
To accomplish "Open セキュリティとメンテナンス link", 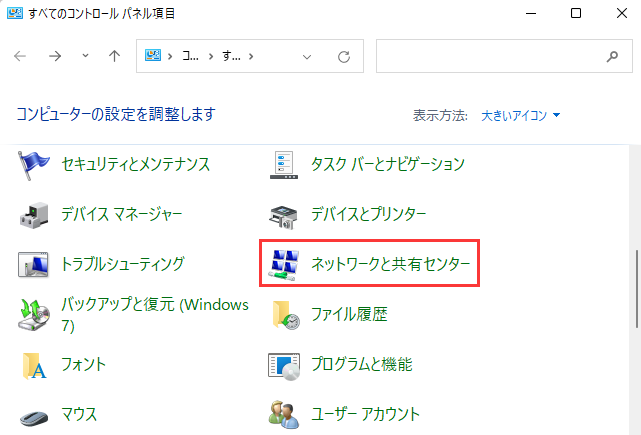I will click(x=135, y=164).
